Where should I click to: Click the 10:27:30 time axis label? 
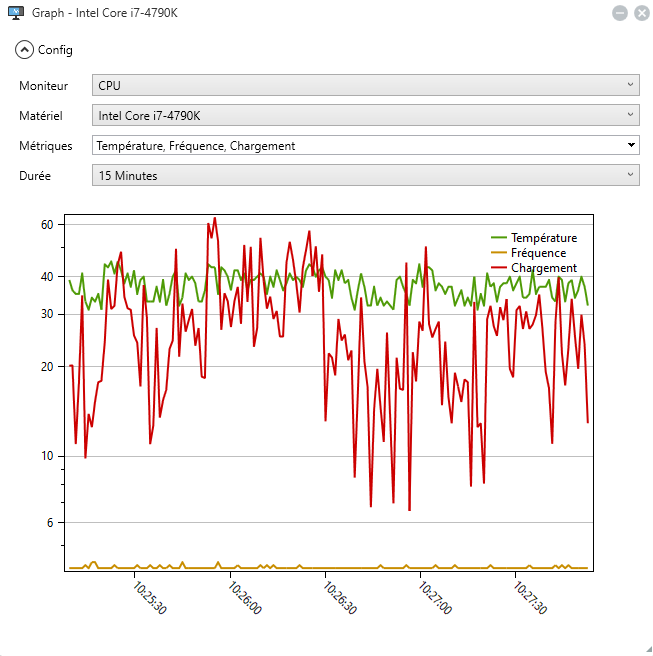[x=530, y=597]
